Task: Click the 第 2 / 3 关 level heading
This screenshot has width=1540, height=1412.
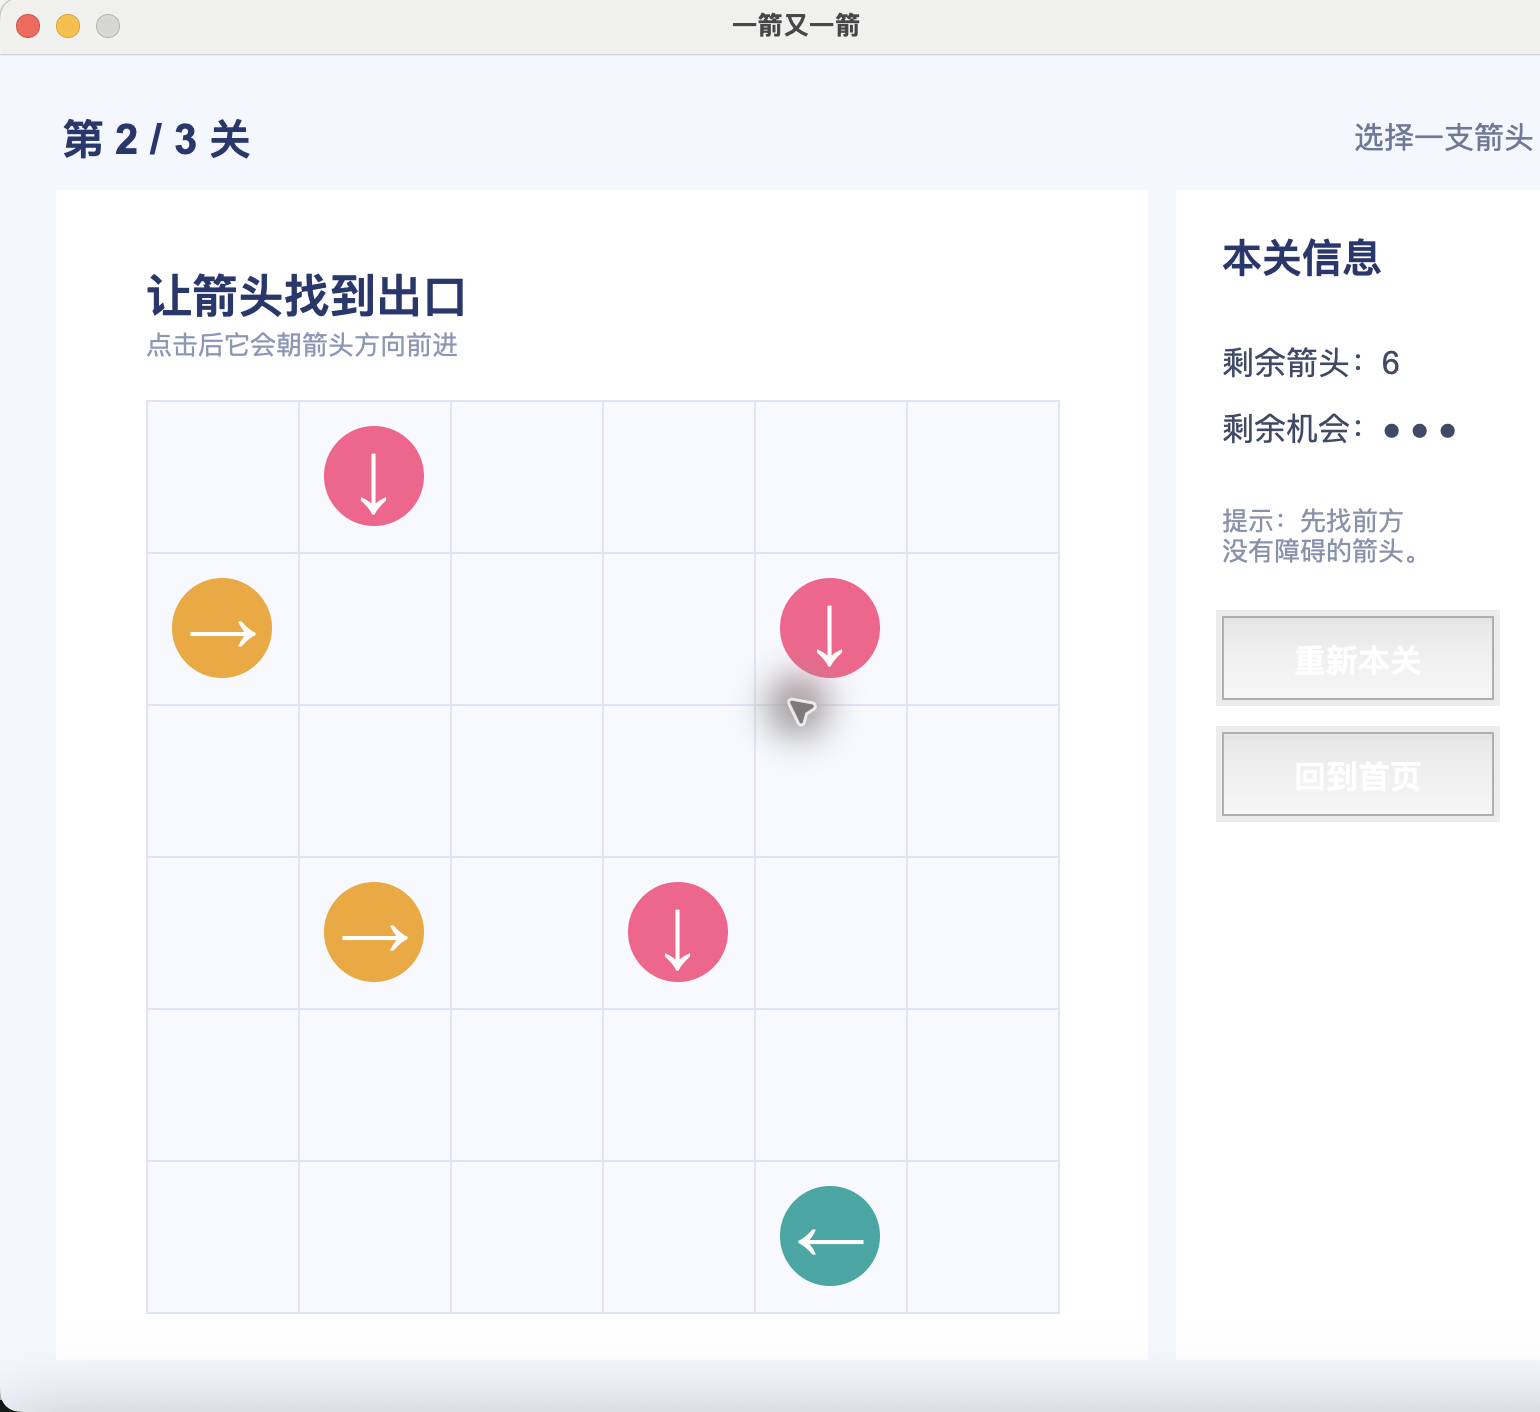Action: (156, 139)
